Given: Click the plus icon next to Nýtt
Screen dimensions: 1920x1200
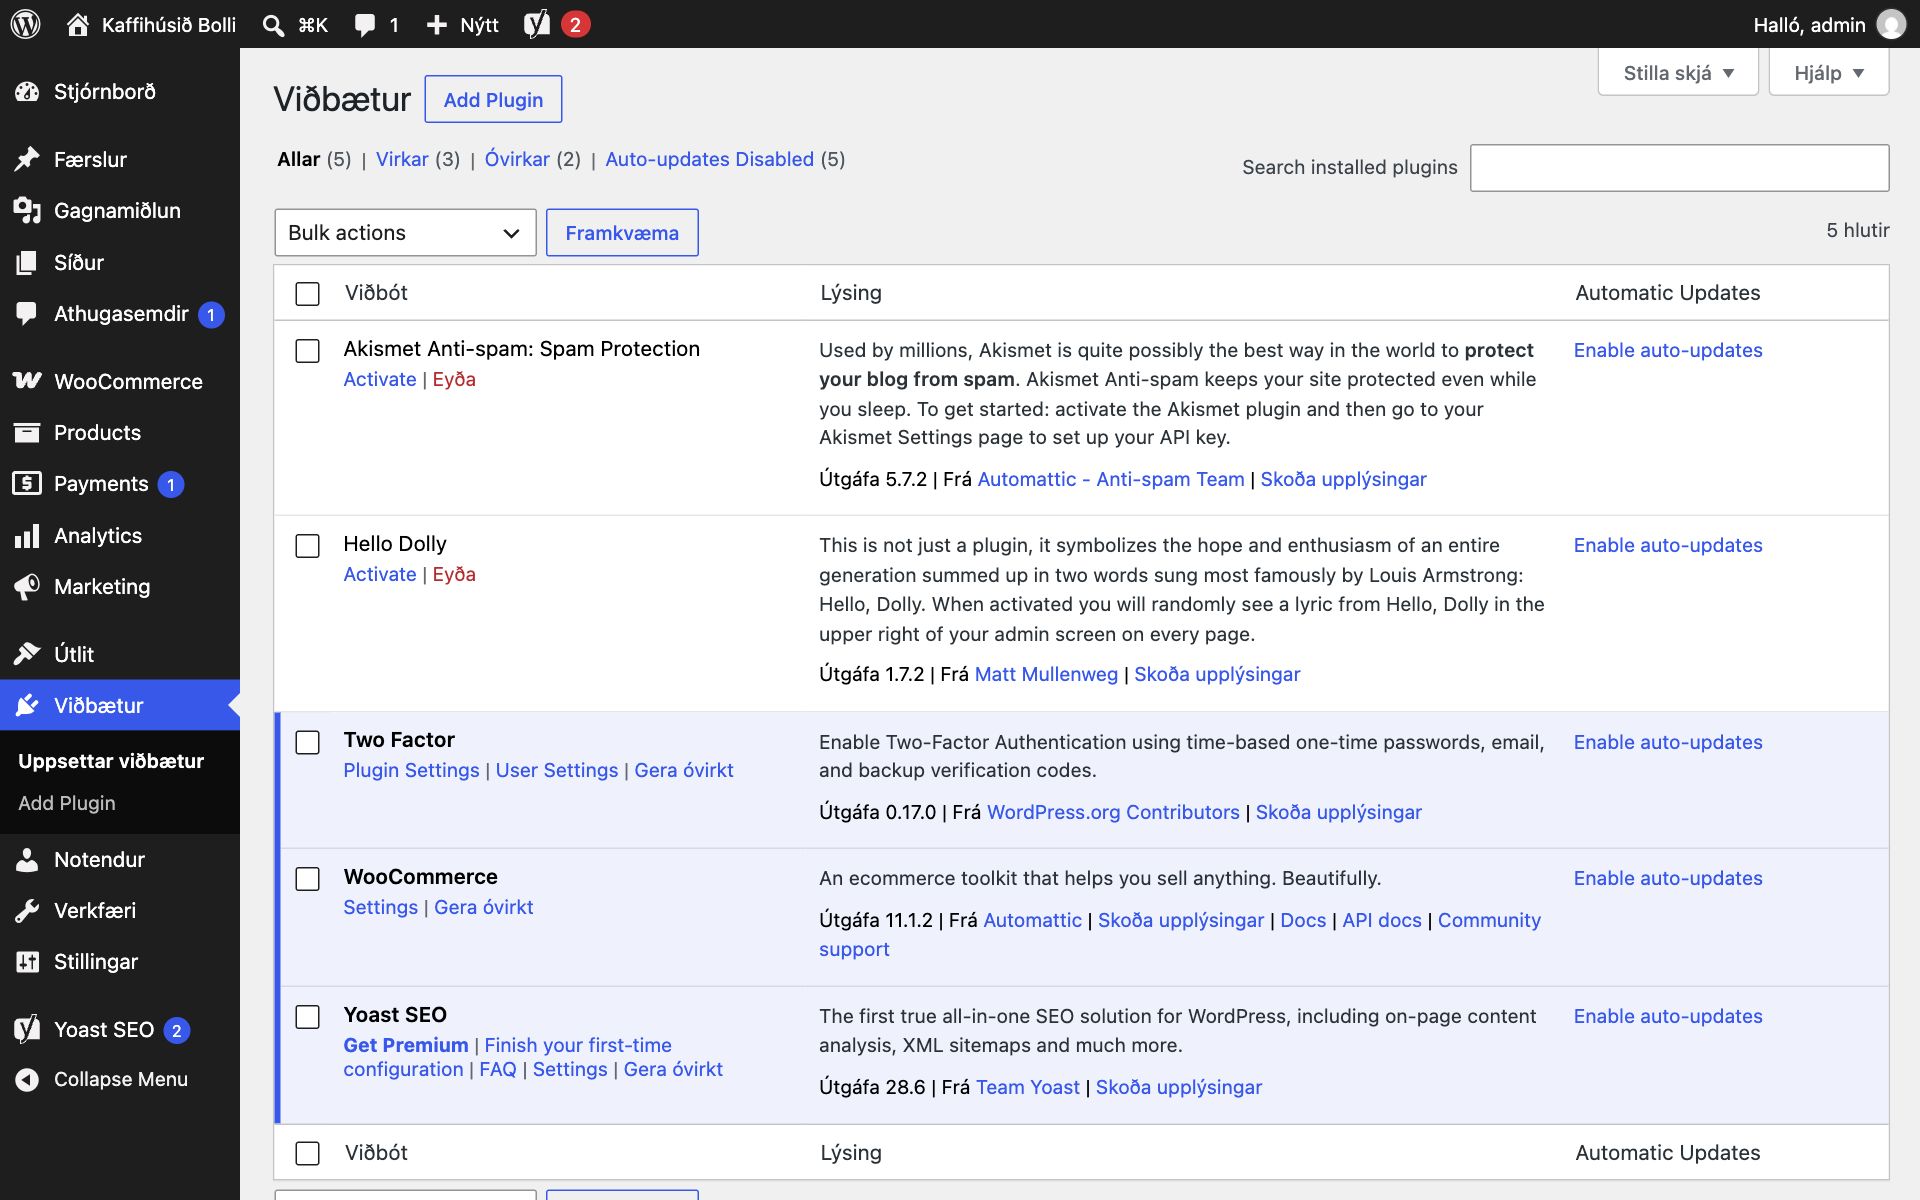Looking at the screenshot, I should tap(436, 25).
